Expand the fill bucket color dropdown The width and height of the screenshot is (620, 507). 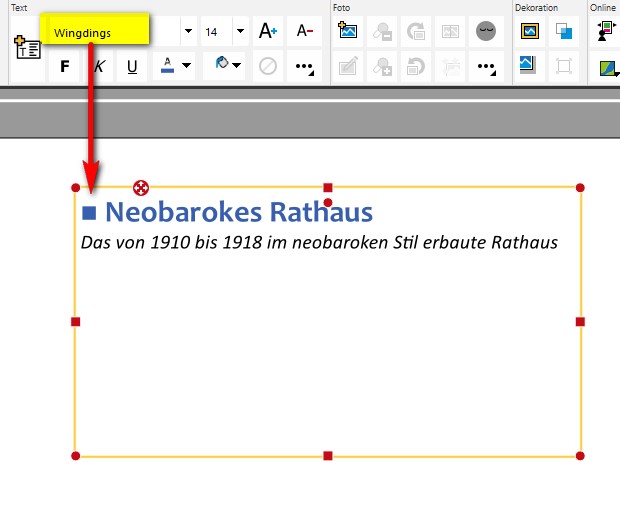click(x=238, y=67)
